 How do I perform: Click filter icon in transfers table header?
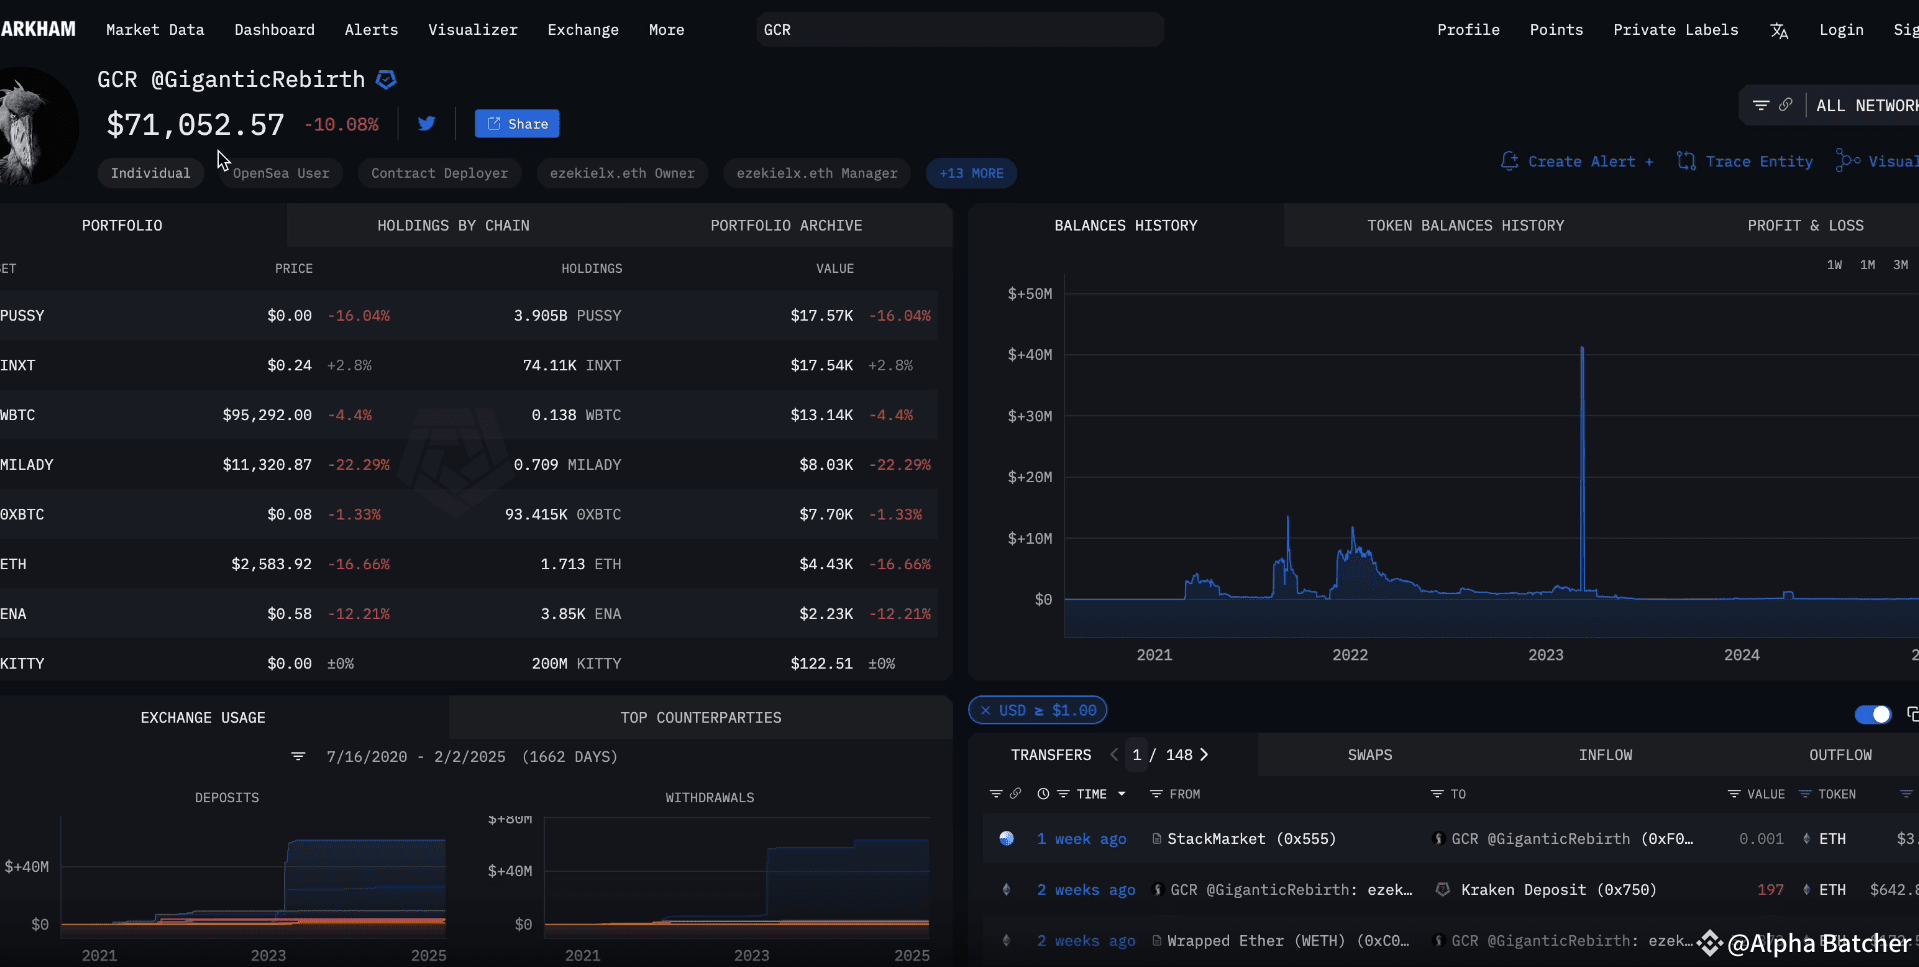[996, 794]
